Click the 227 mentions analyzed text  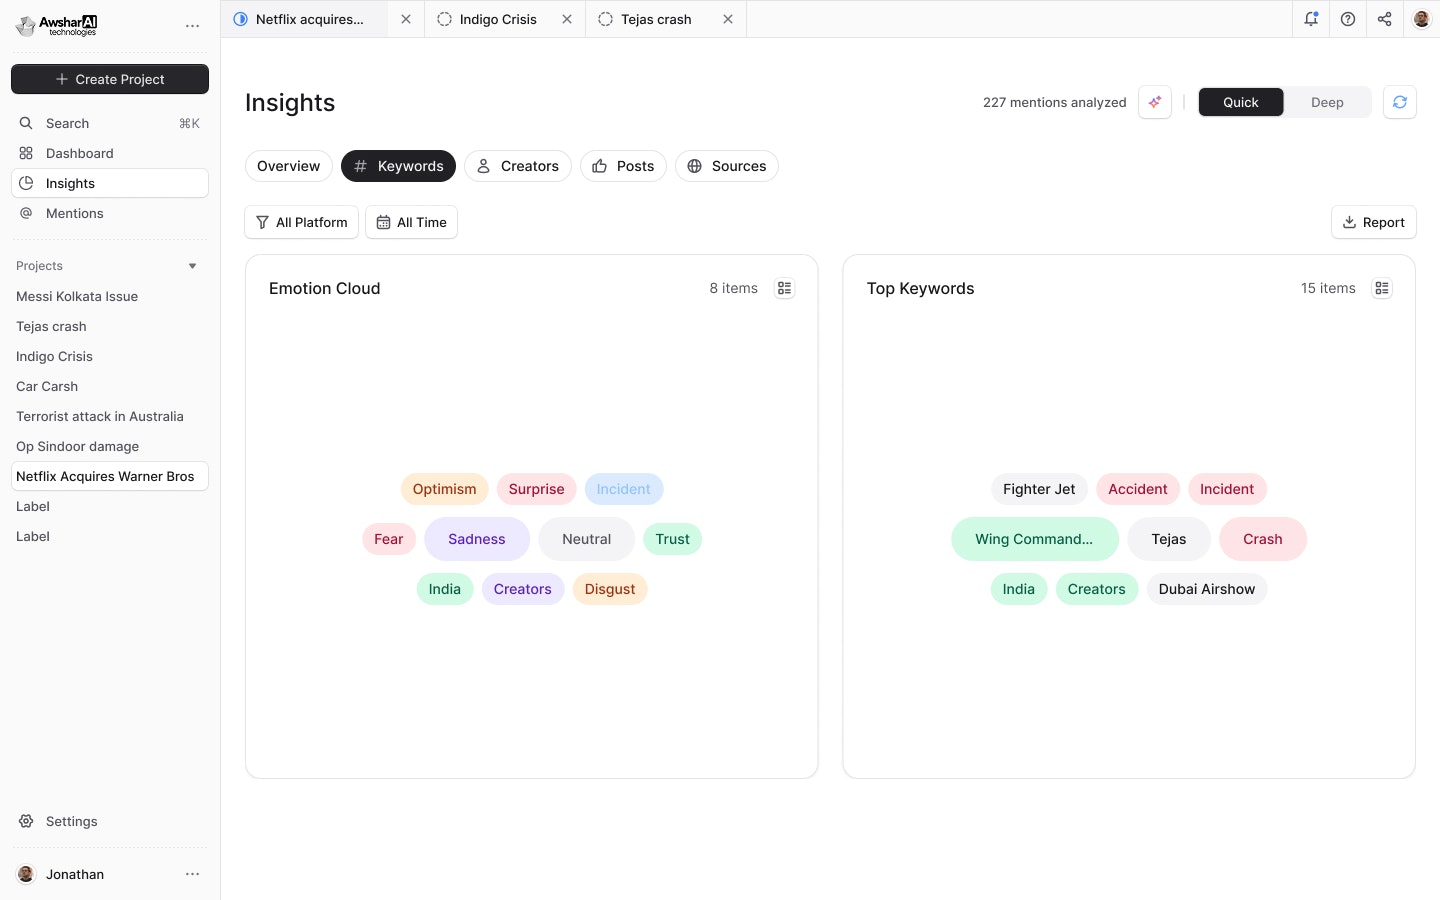click(1054, 102)
